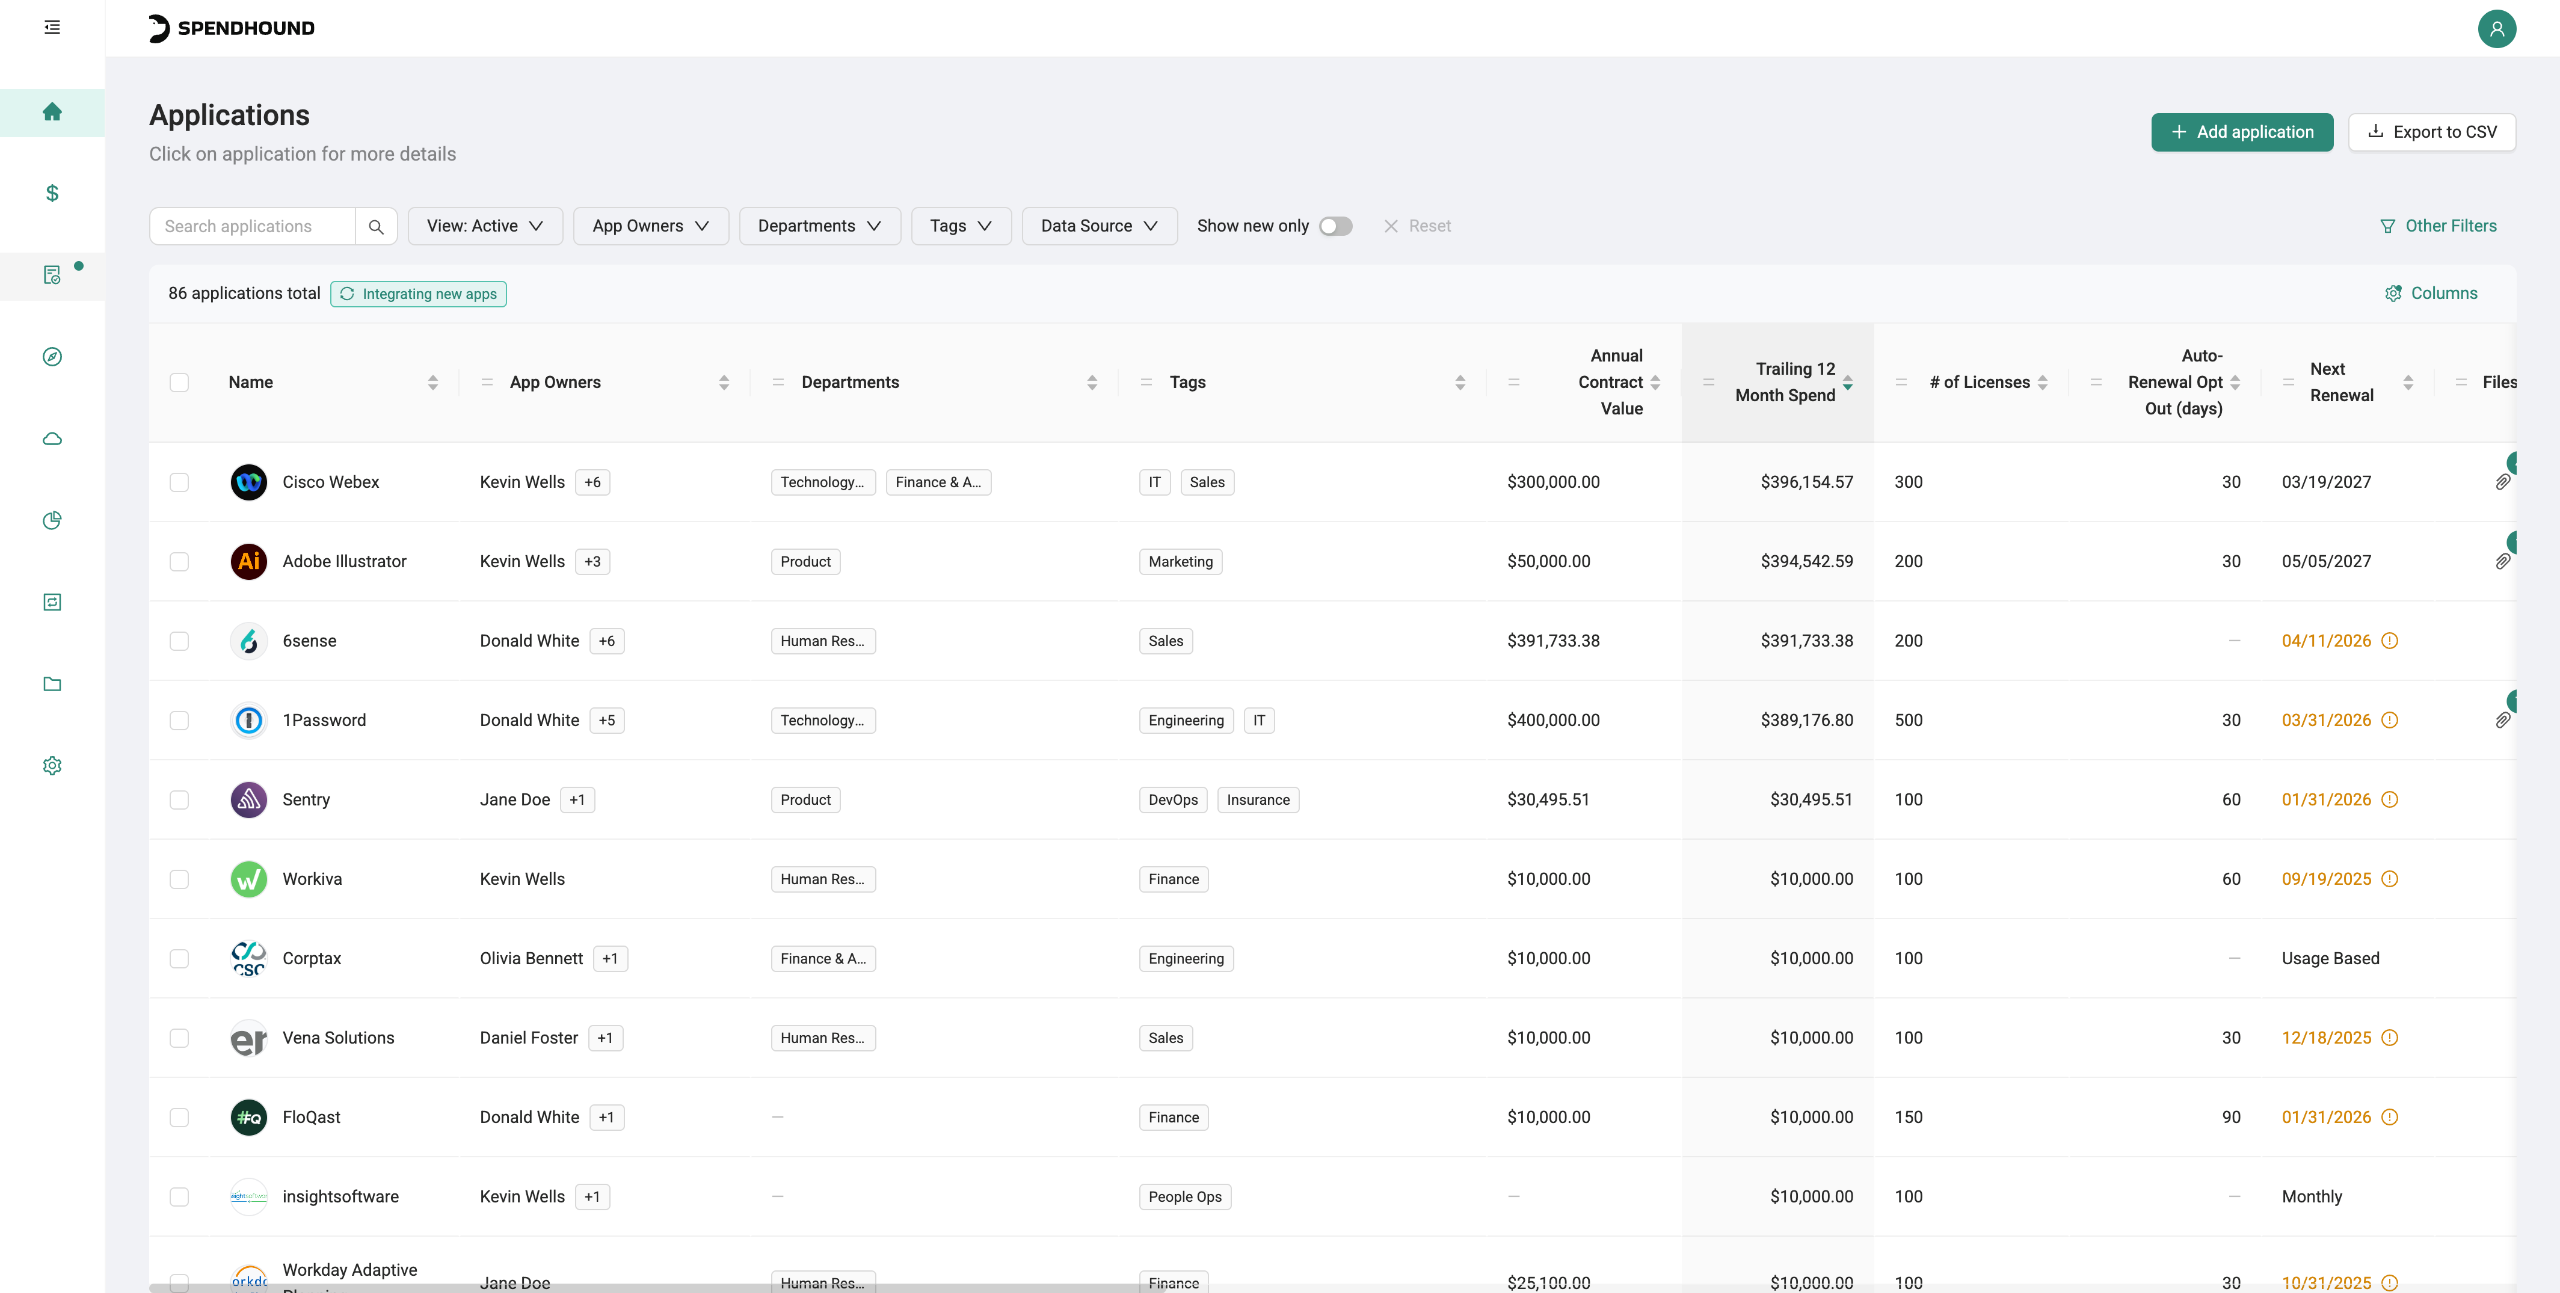Click the Usage Based renewal for Corptax
Viewport: 2560px width, 1293px height.
tap(2330, 959)
